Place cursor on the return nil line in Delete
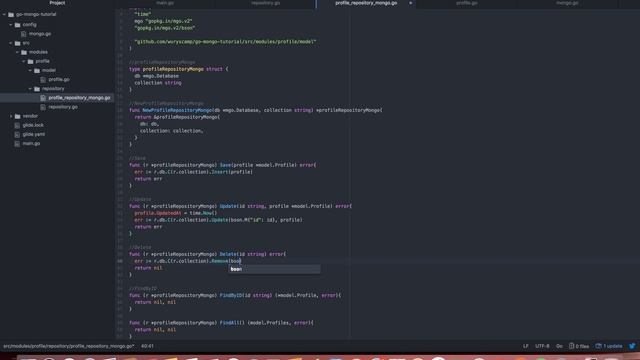 coord(149,268)
